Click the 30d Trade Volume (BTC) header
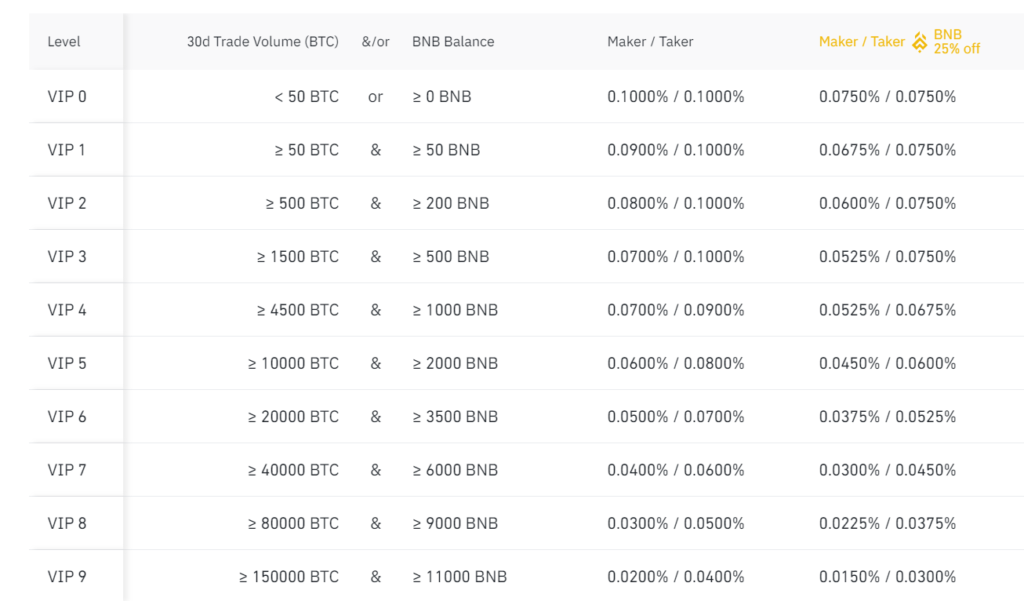 [x=263, y=42]
